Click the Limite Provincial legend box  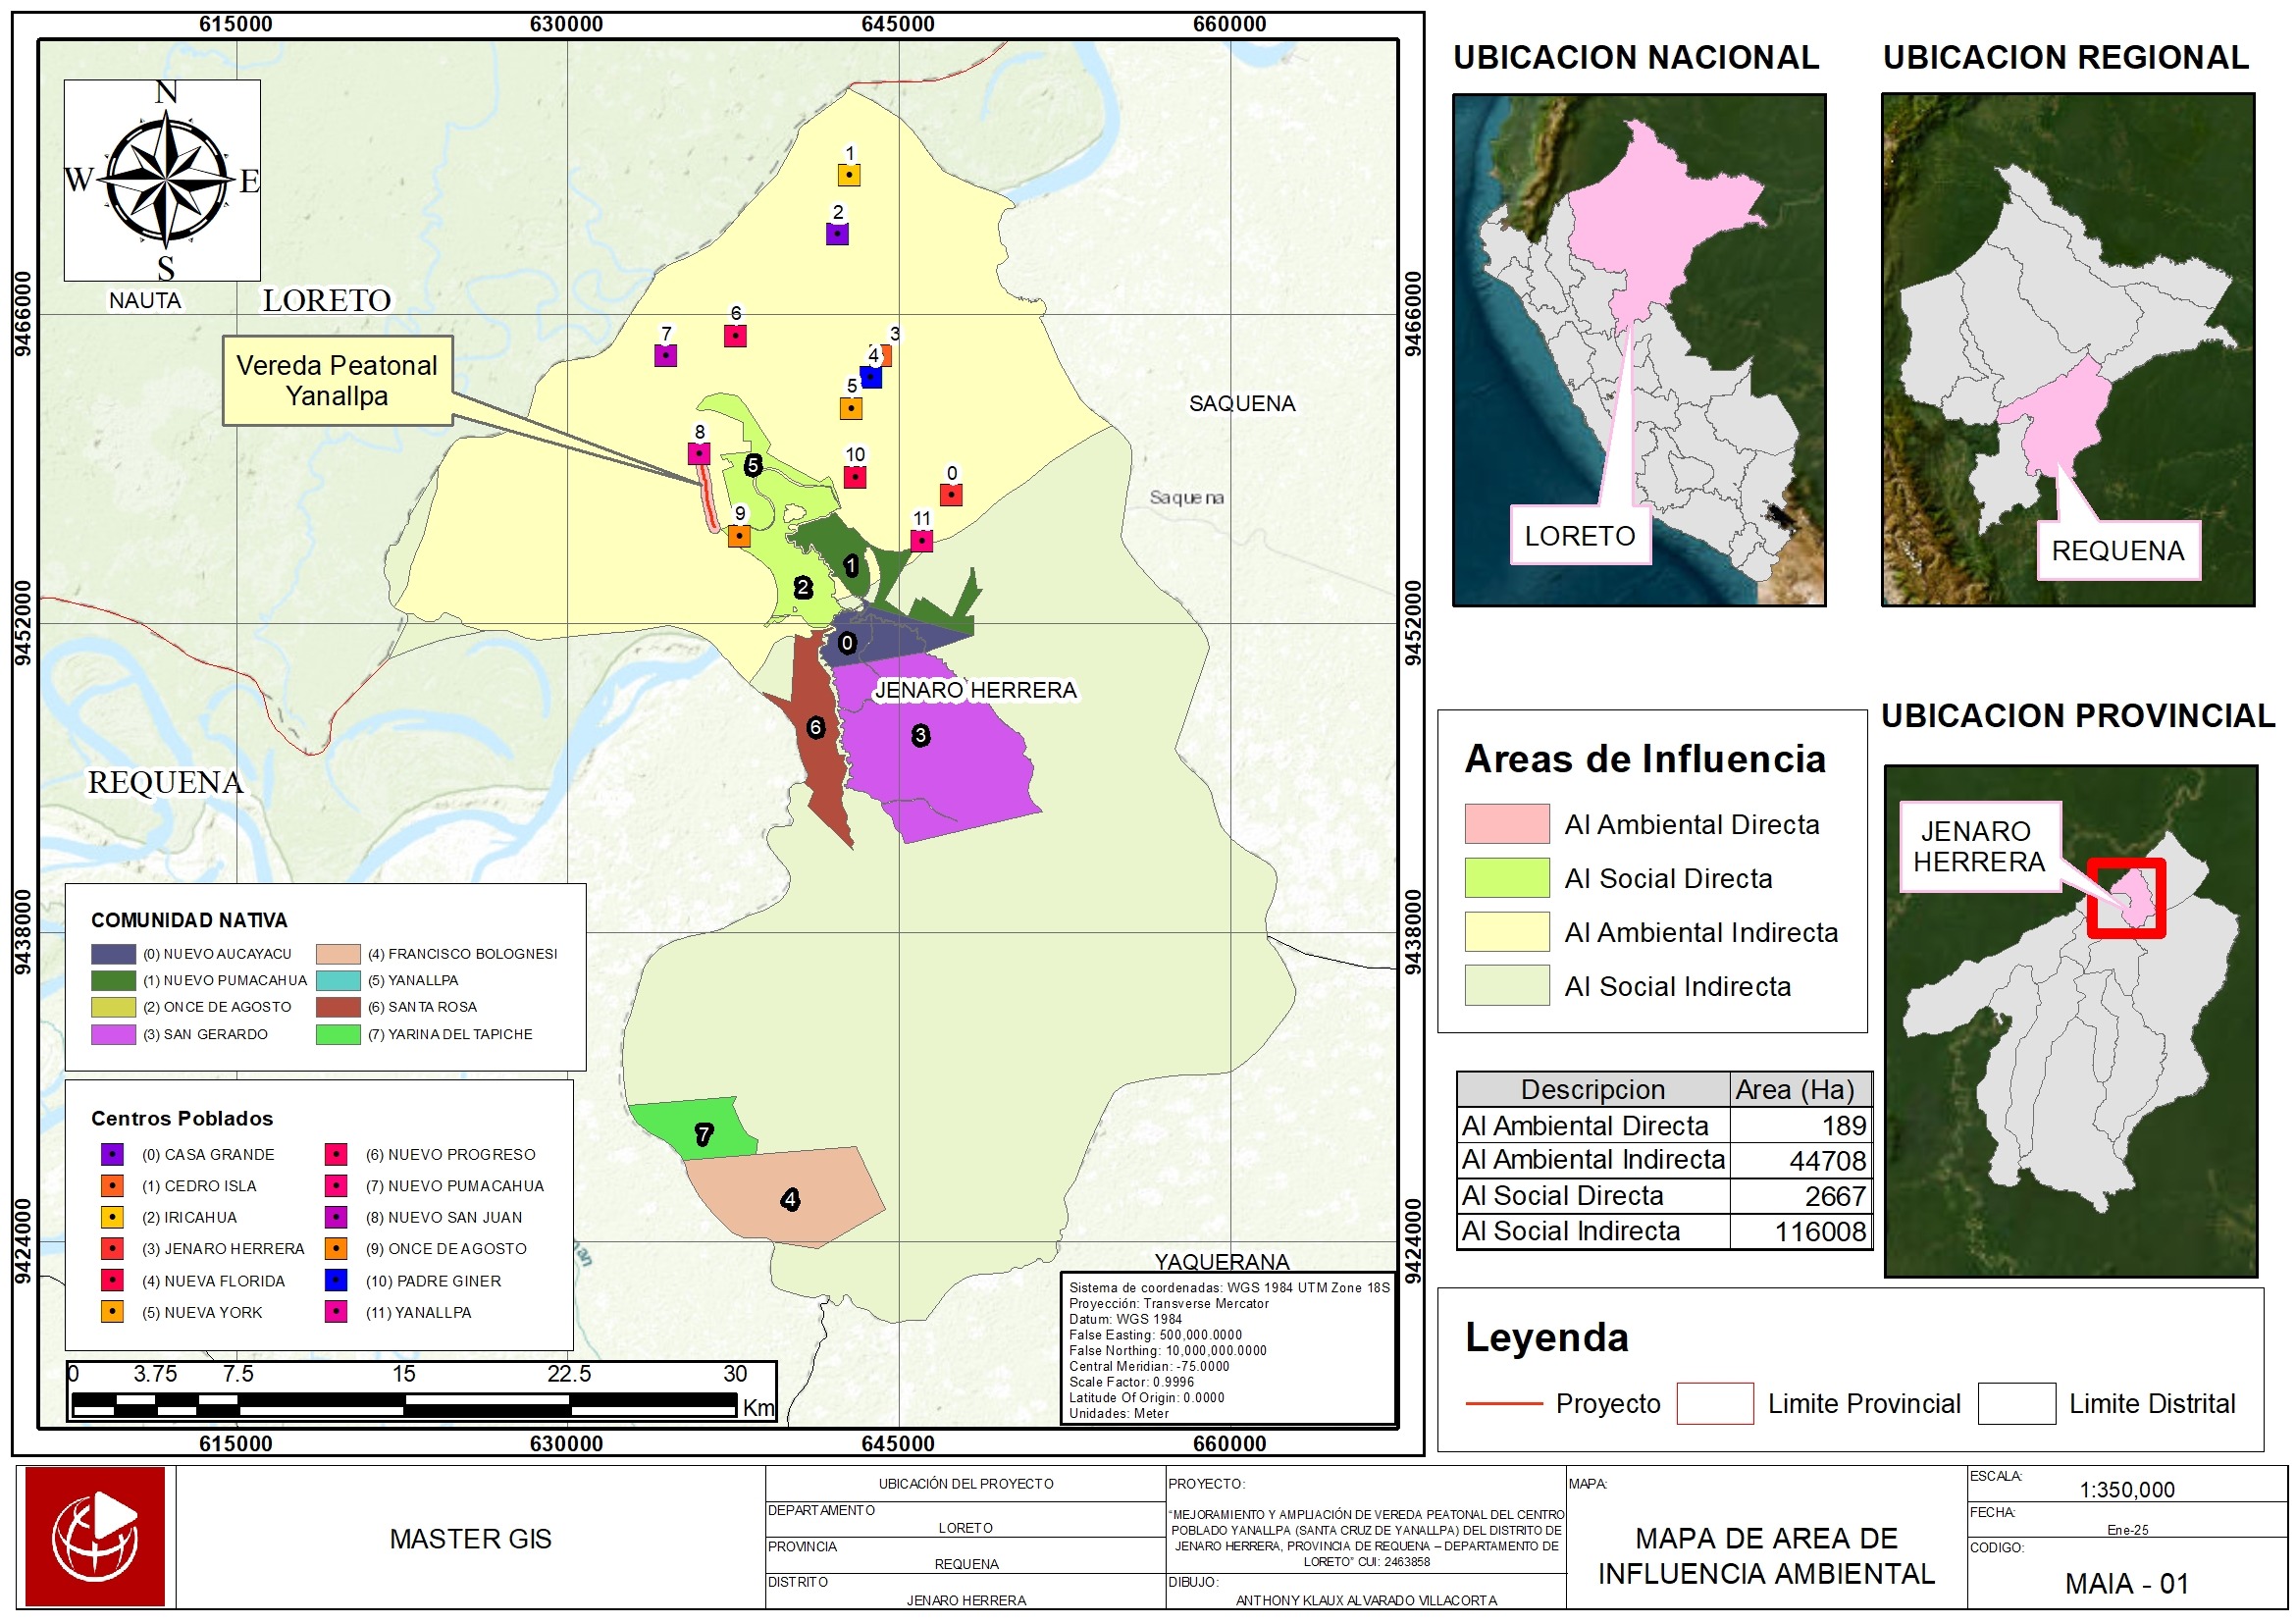click(1715, 1404)
